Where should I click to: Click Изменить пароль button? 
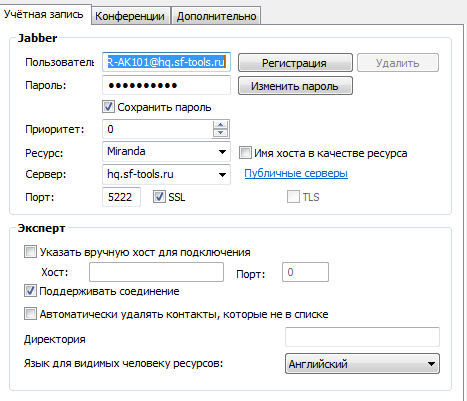[295, 86]
